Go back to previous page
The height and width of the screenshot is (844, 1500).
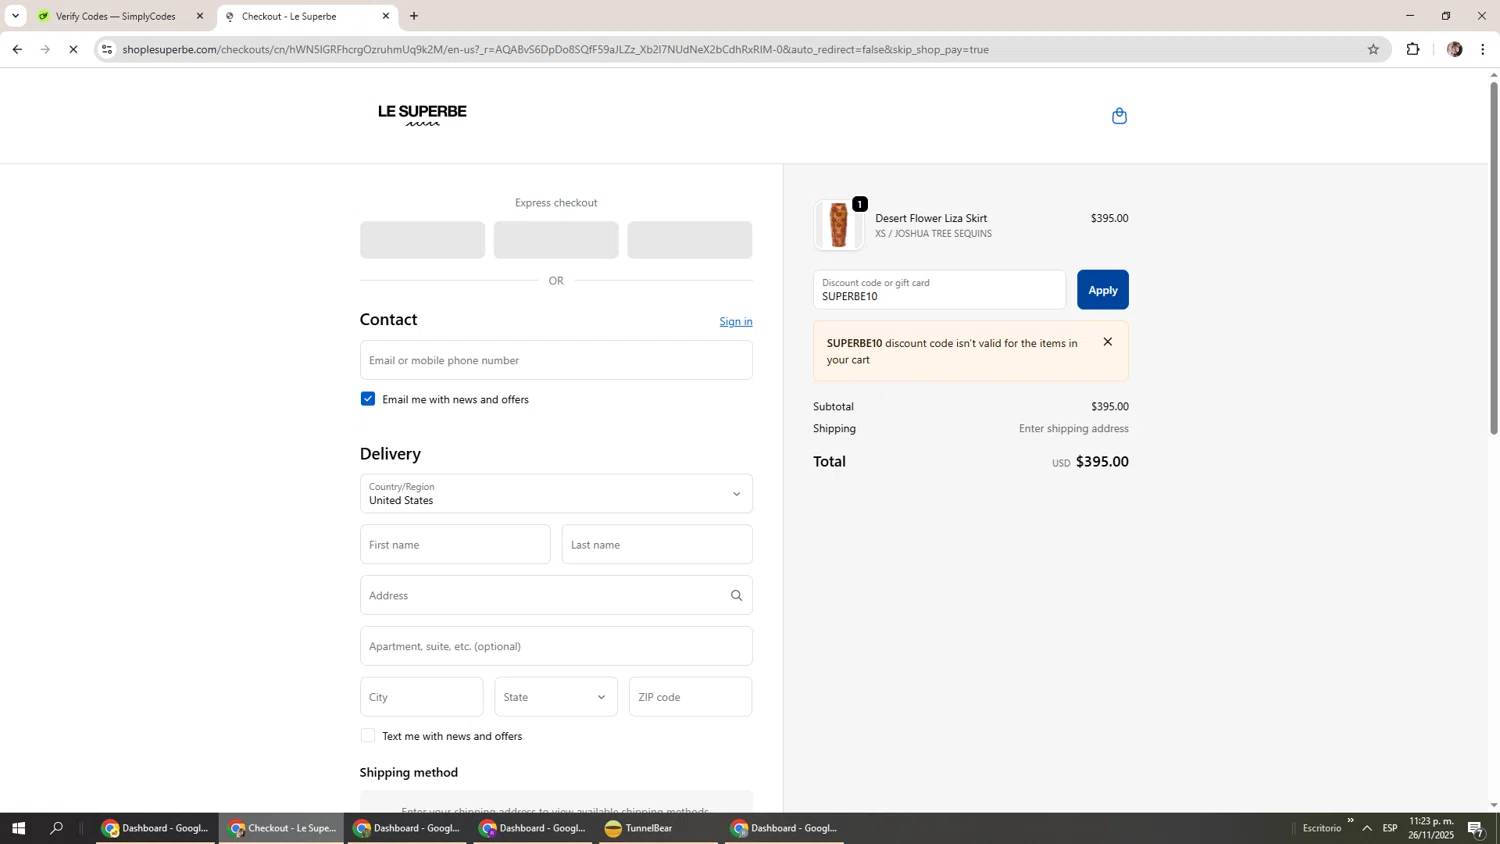(17, 49)
